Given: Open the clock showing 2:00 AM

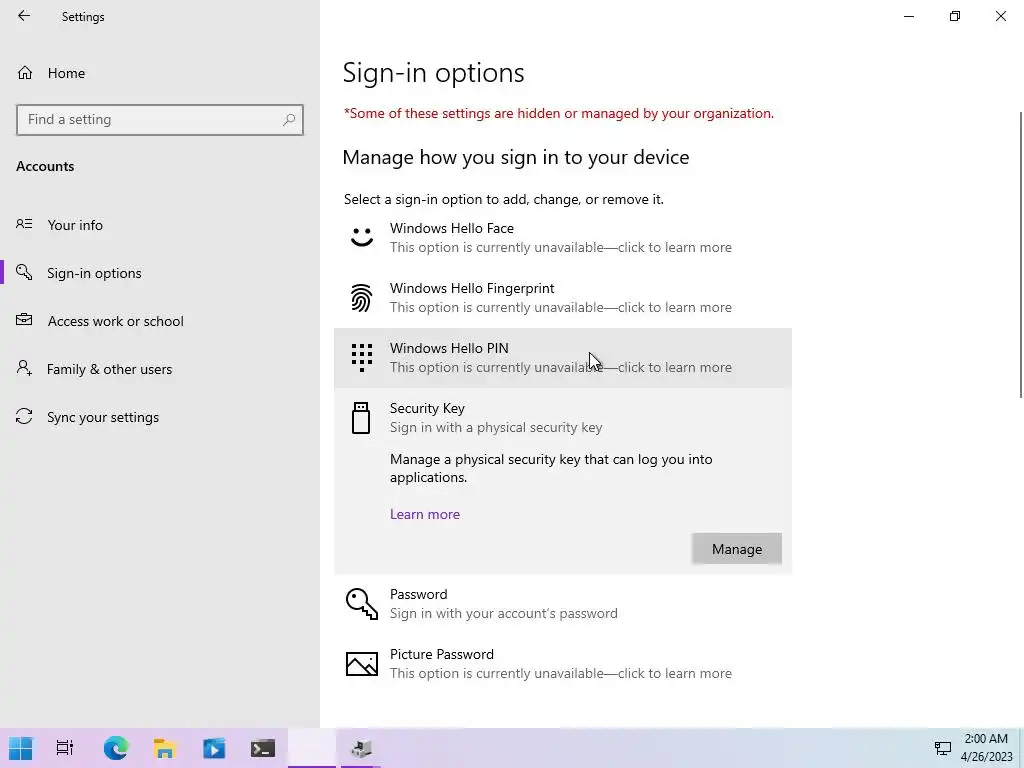Looking at the screenshot, I should coord(986,748).
